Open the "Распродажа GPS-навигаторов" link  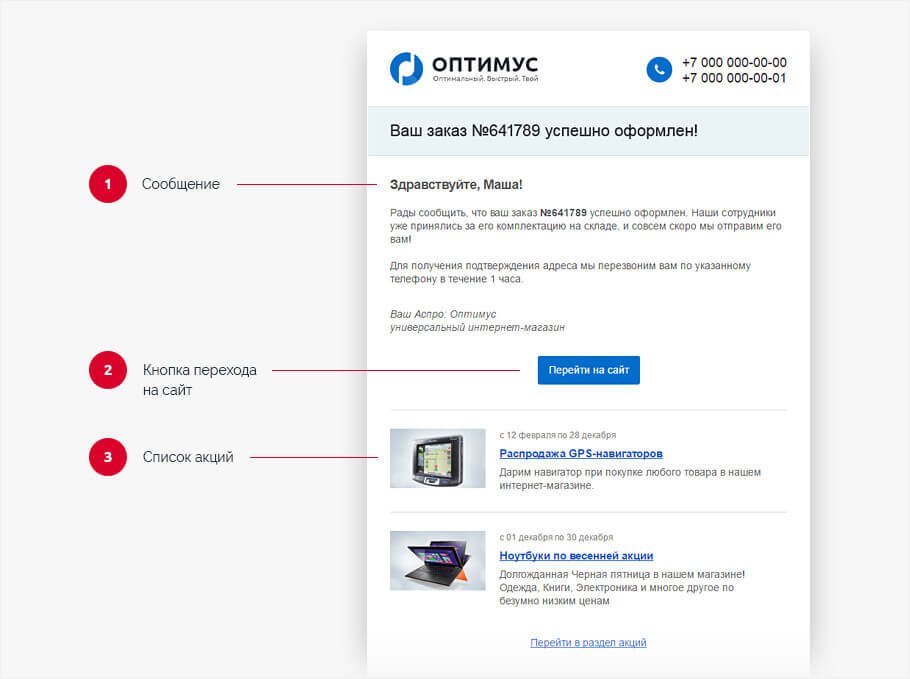[580, 453]
